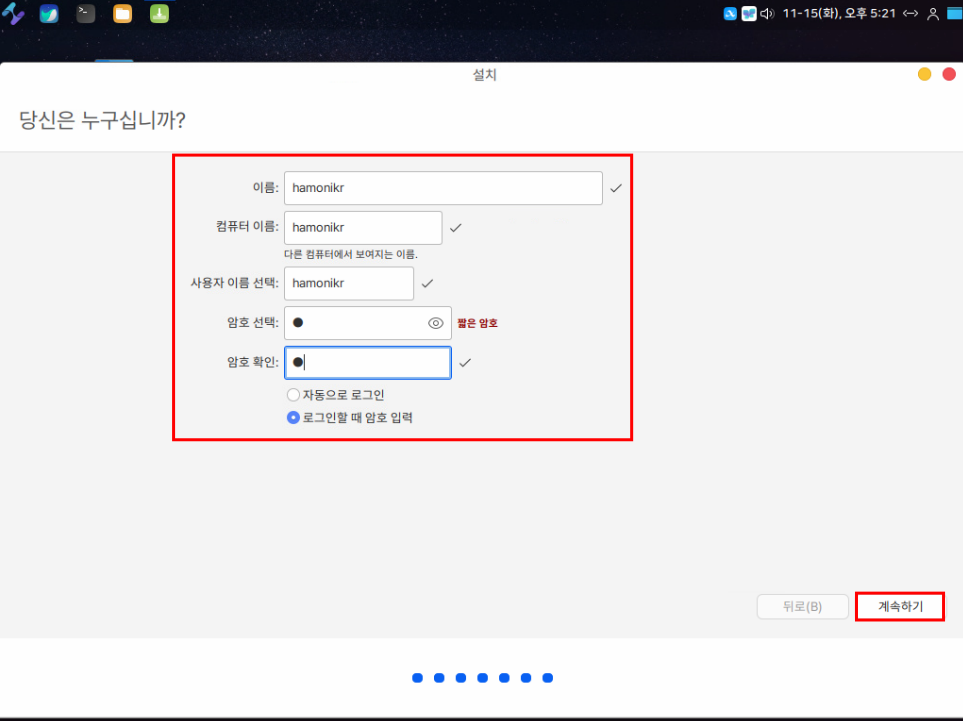Open the file manager folder icon
This screenshot has width=963, height=721.
click(122, 14)
